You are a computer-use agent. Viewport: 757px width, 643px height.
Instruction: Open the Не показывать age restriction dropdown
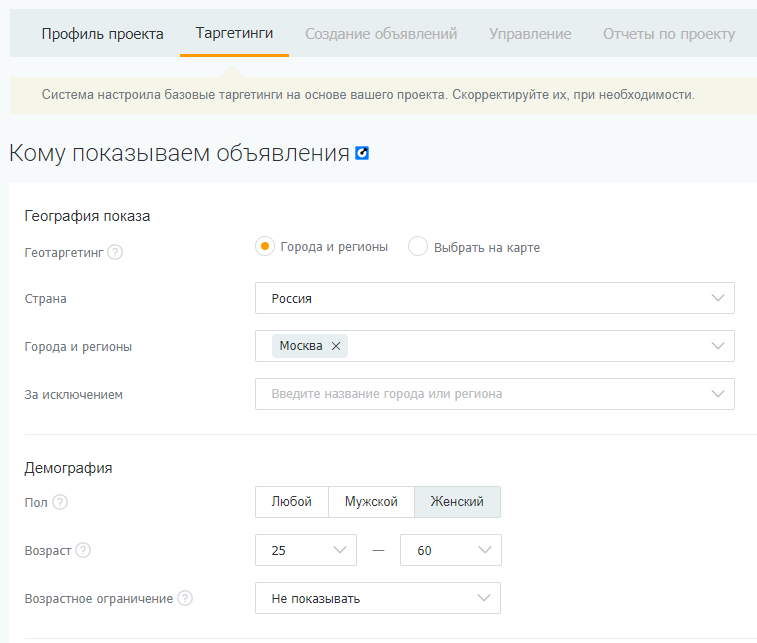[x=378, y=598]
